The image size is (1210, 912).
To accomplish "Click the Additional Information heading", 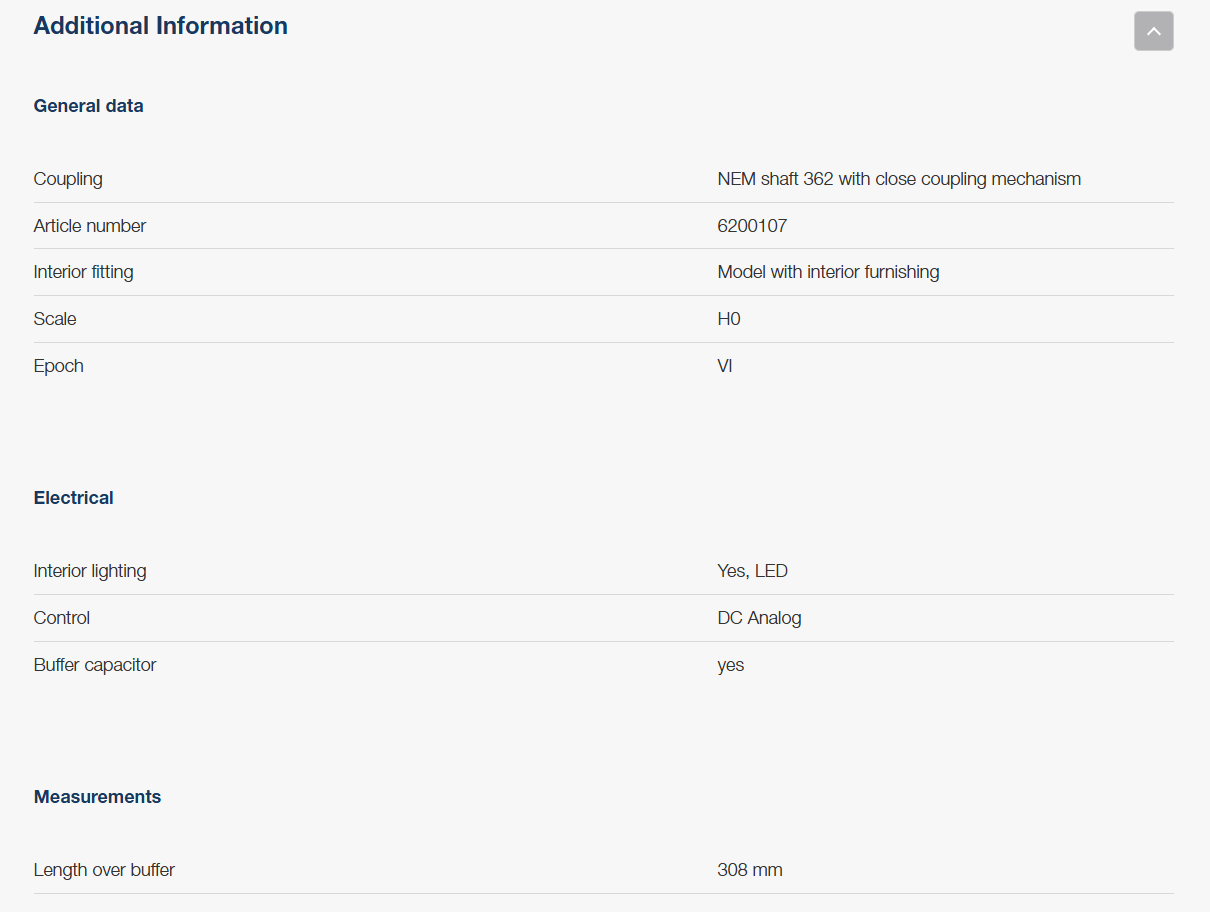I will coord(160,26).
